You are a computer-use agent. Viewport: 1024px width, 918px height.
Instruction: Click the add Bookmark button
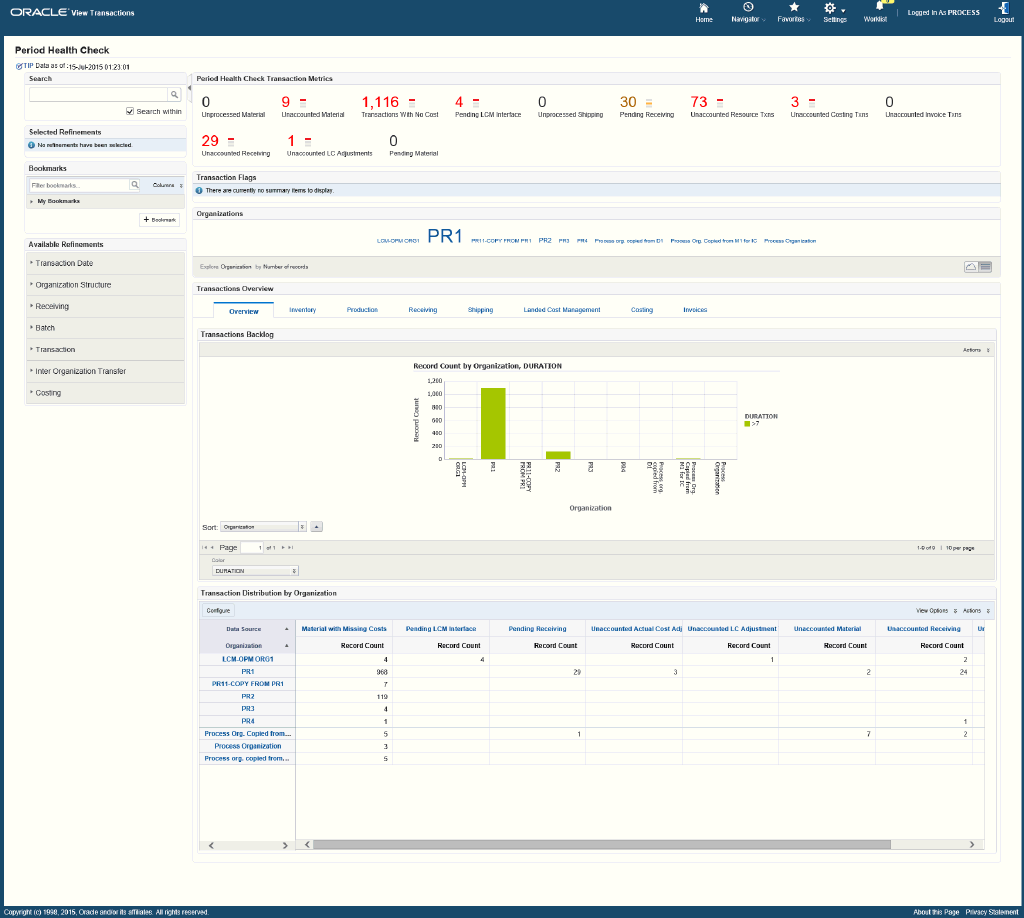click(159, 220)
